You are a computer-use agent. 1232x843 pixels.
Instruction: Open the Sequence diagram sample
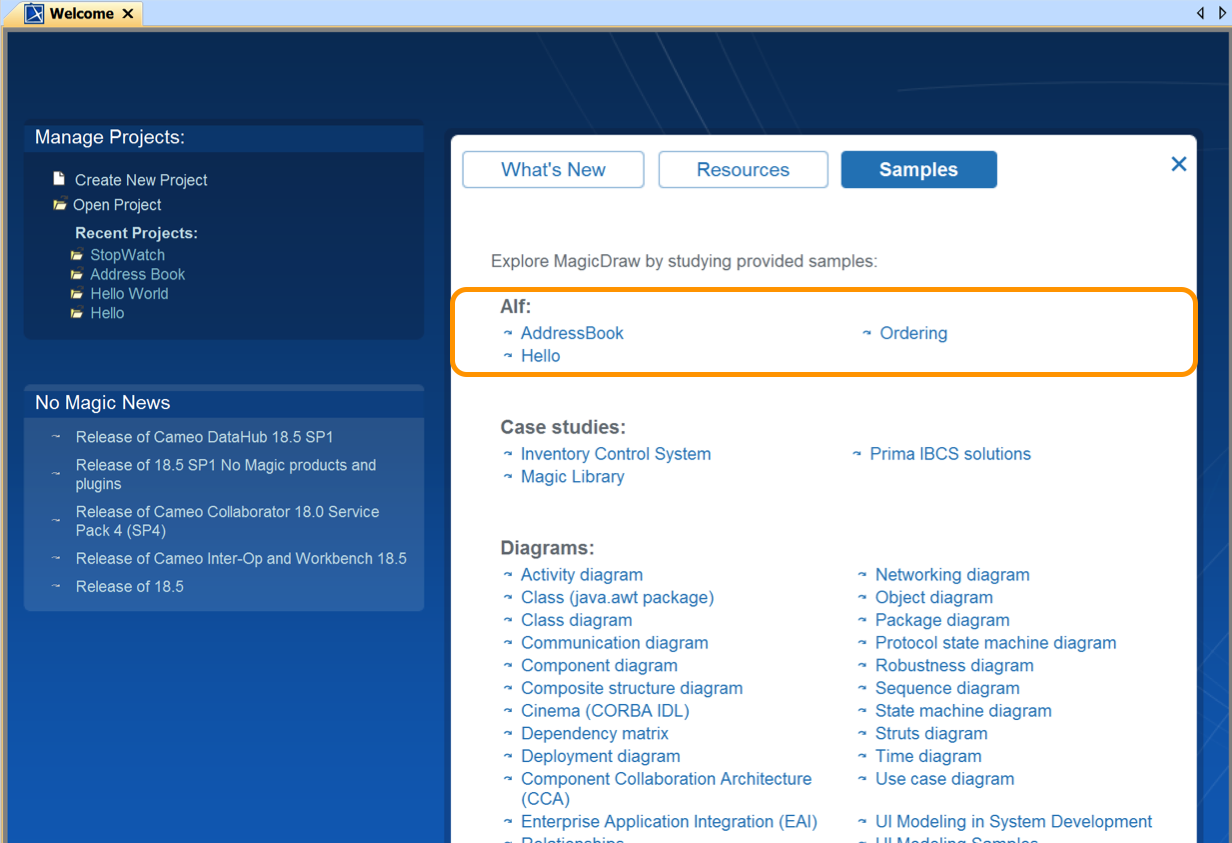[x=947, y=688]
